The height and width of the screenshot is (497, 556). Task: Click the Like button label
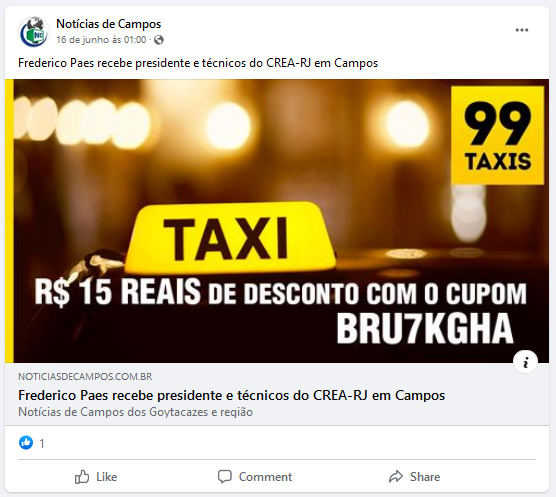click(107, 477)
